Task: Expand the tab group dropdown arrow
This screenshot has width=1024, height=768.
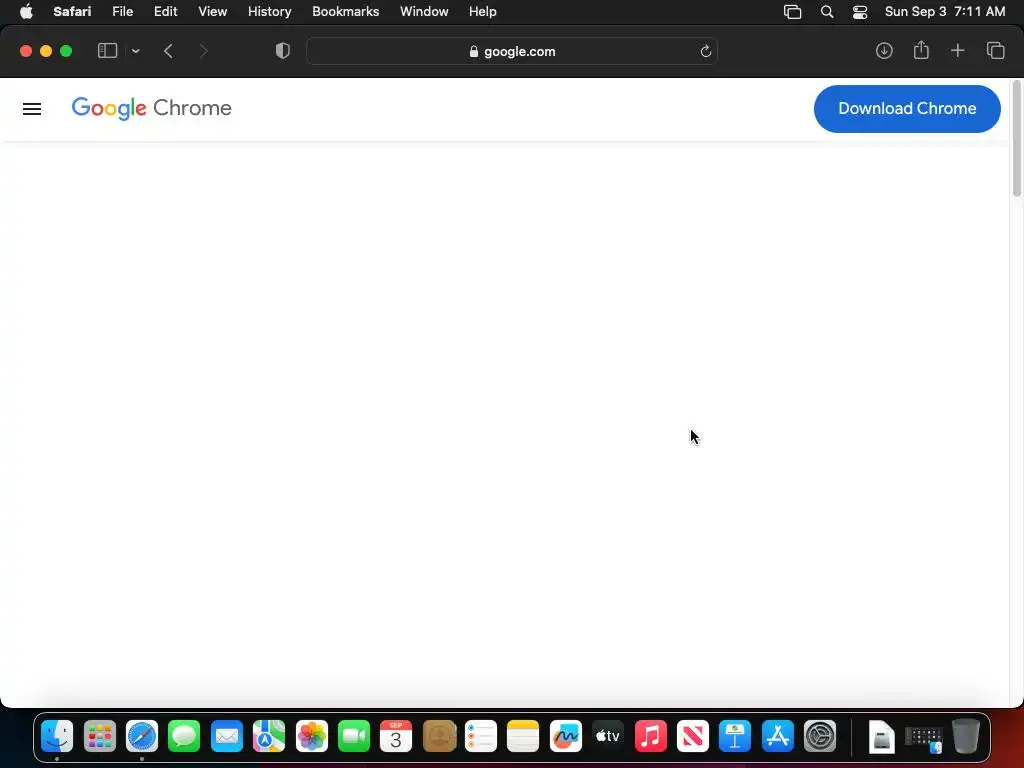Action: tap(136, 51)
